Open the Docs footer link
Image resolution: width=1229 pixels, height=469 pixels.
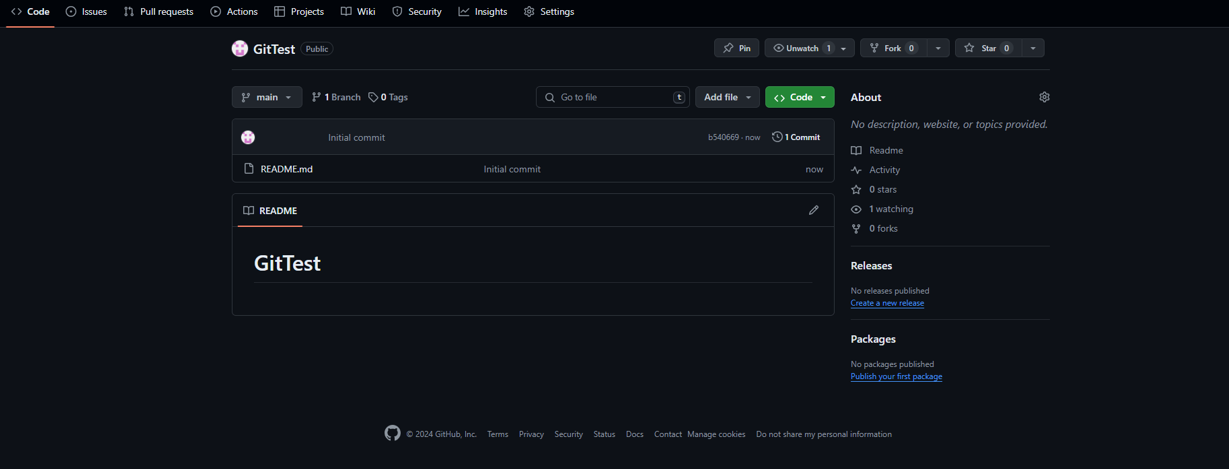click(x=635, y=434)
